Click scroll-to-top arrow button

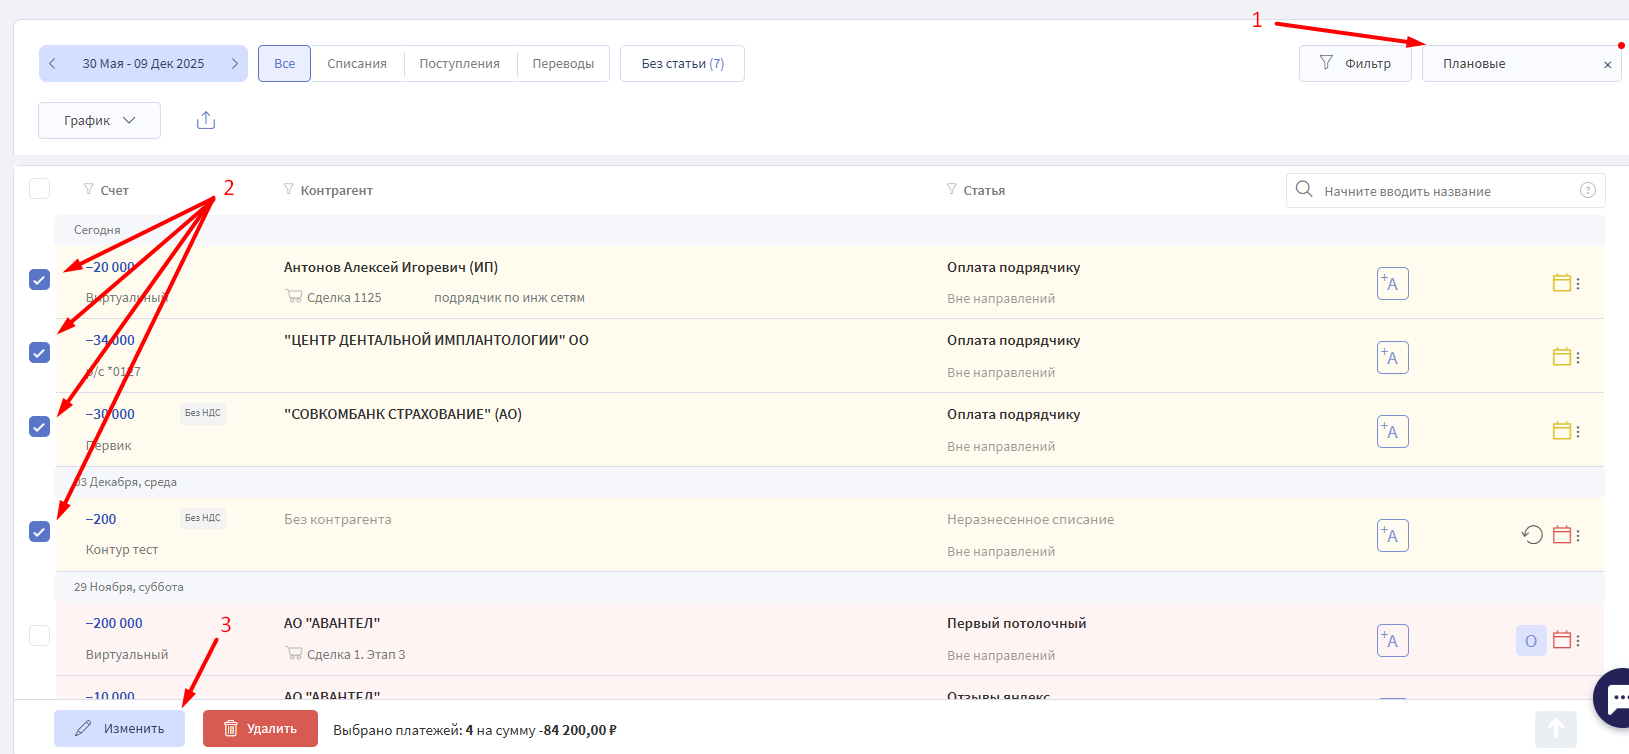coord(1555,729)
